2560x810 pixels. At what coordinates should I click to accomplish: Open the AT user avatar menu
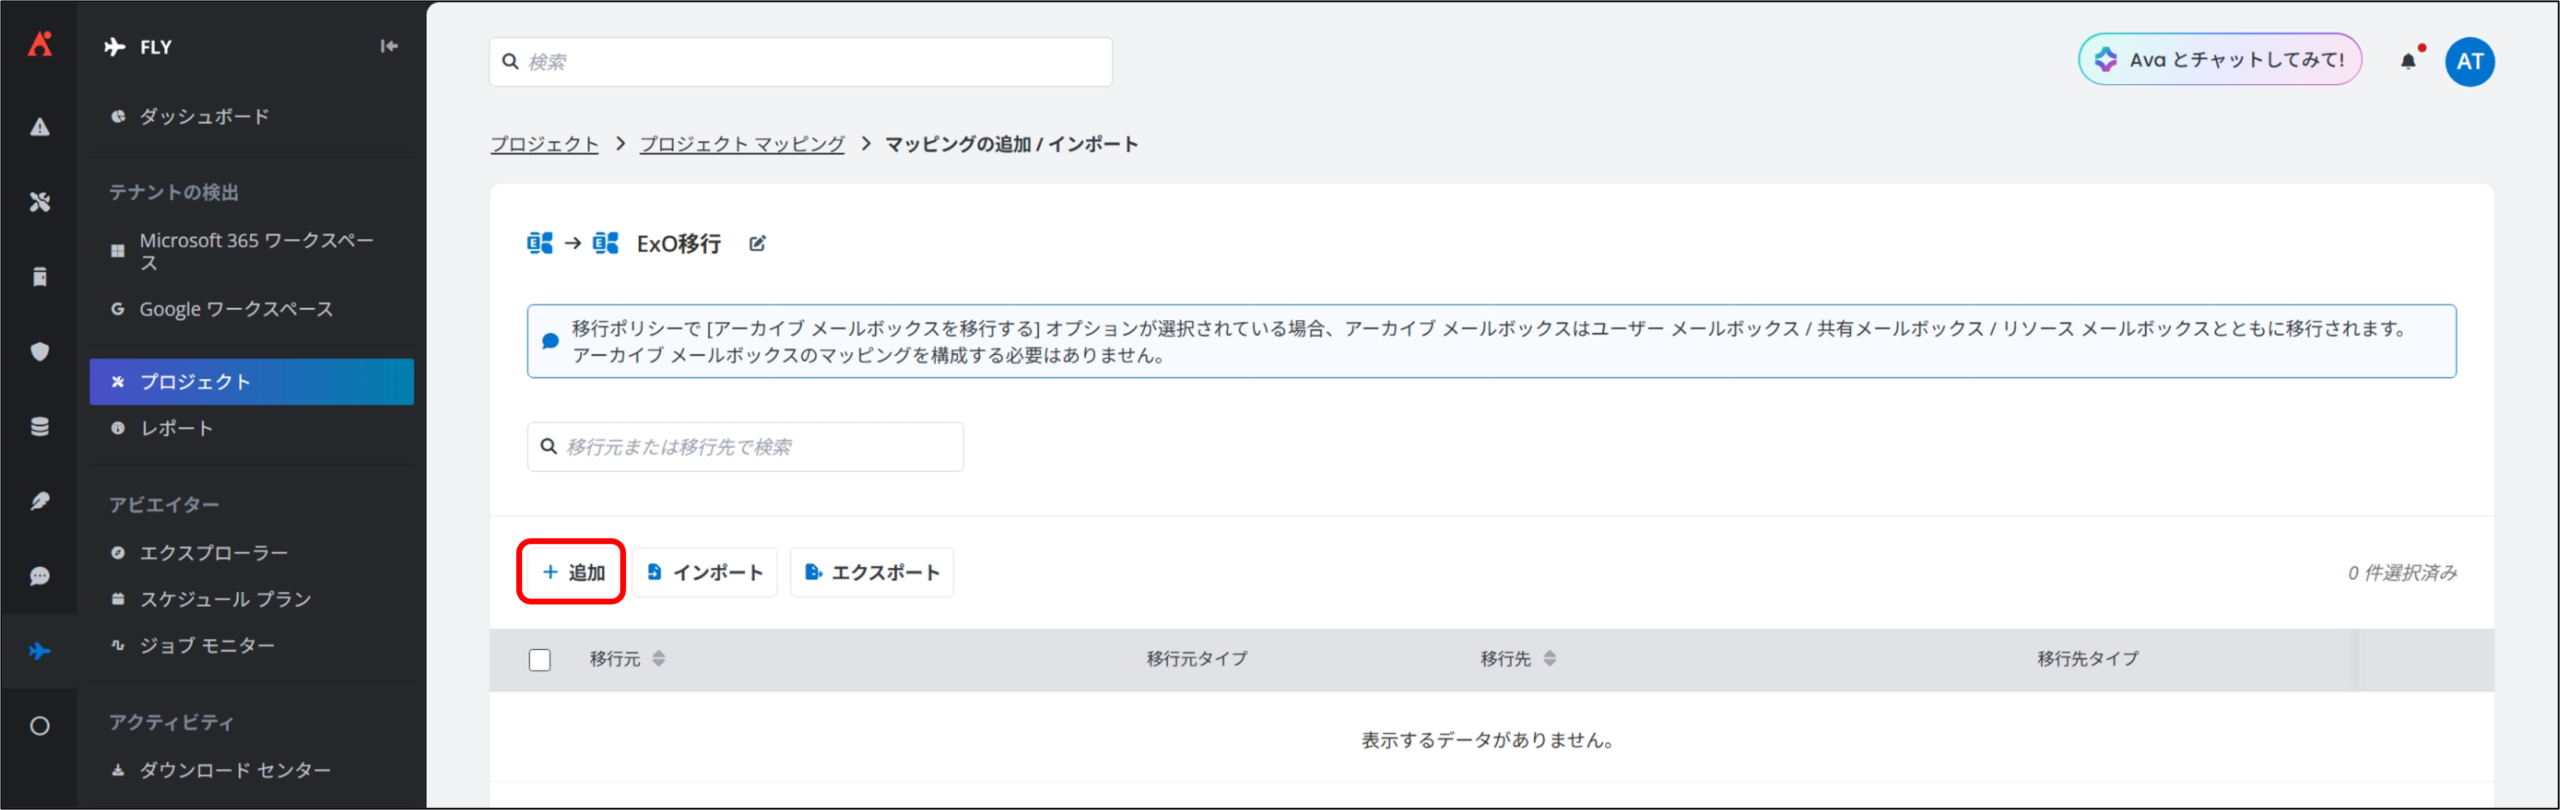[x=2469, y=61]
